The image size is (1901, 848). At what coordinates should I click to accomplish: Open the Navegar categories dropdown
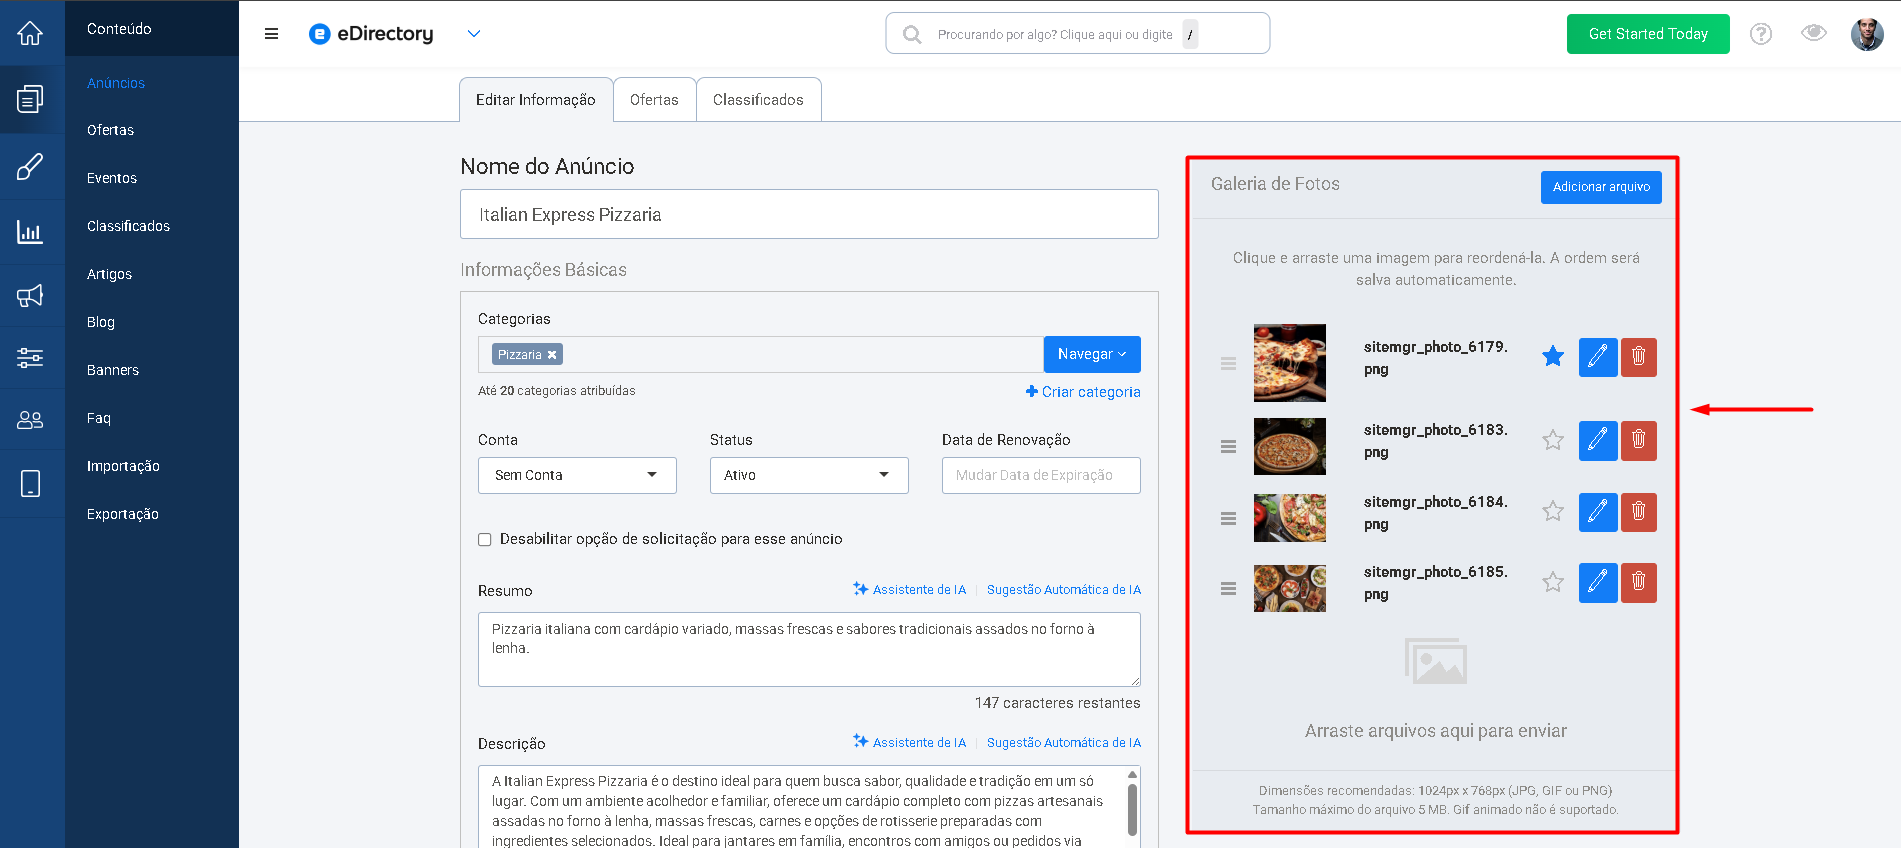[x=1092, y=354]
